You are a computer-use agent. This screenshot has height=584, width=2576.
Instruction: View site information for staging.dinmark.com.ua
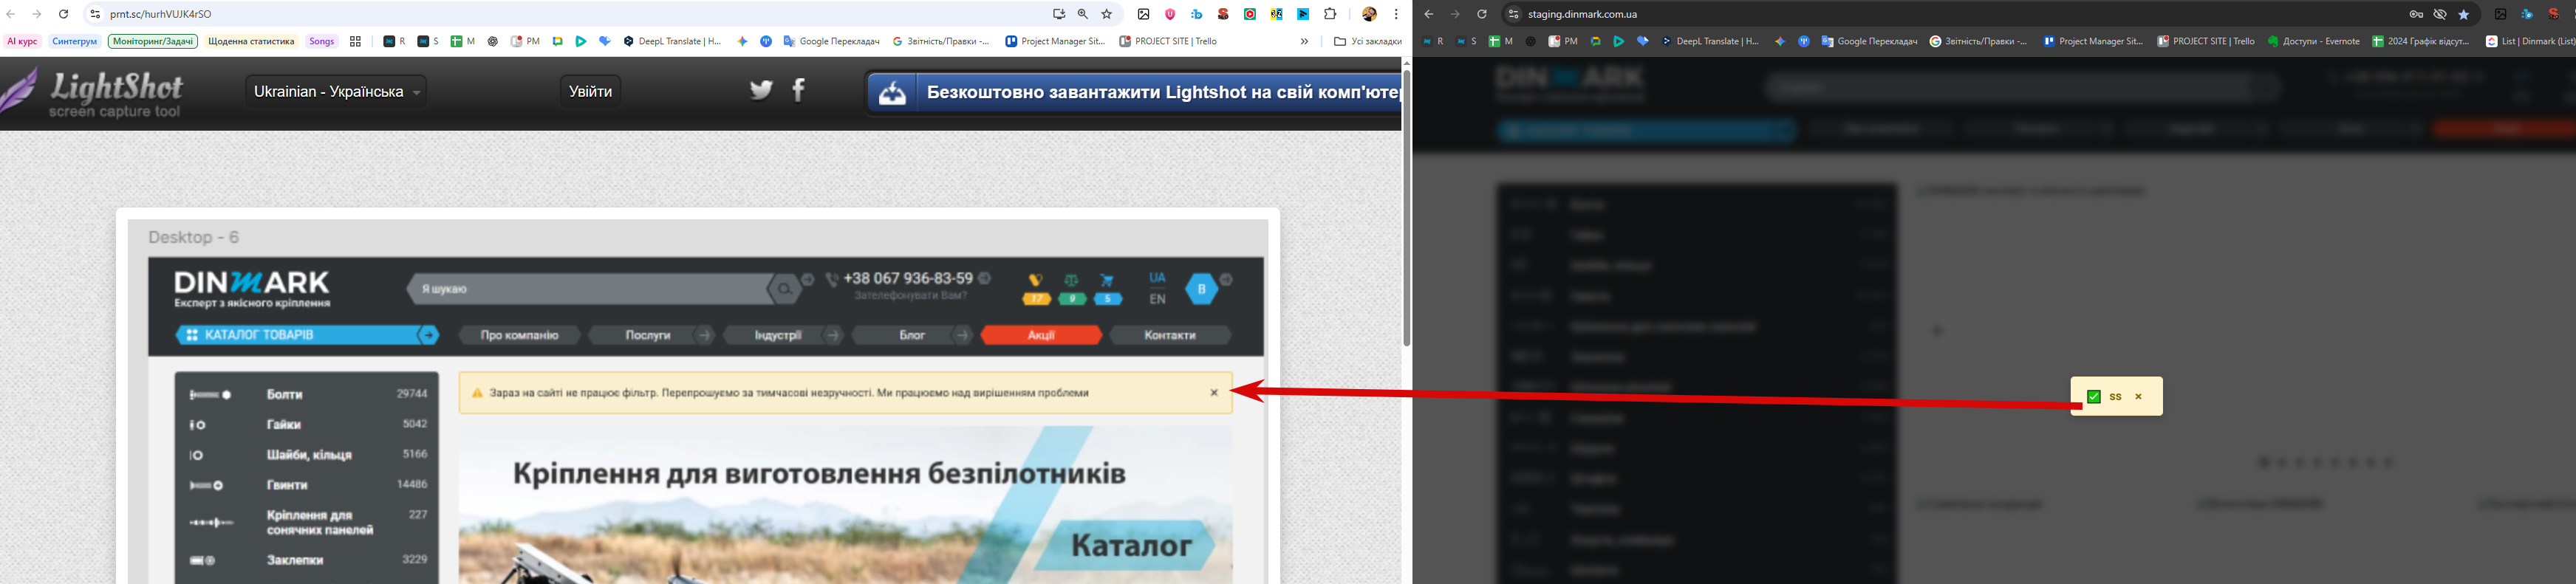coord(1513,14)
